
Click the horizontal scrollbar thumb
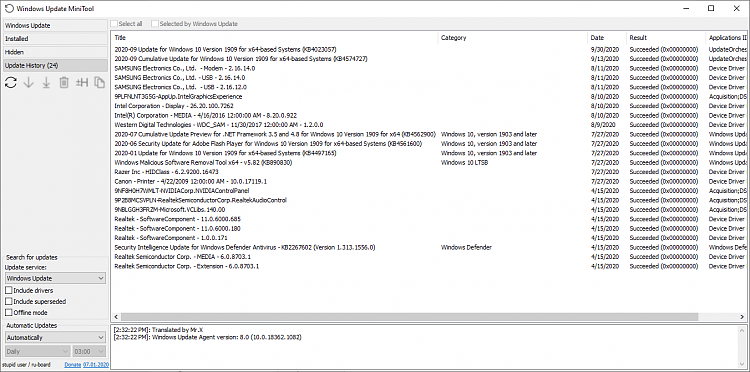(409, 317)
